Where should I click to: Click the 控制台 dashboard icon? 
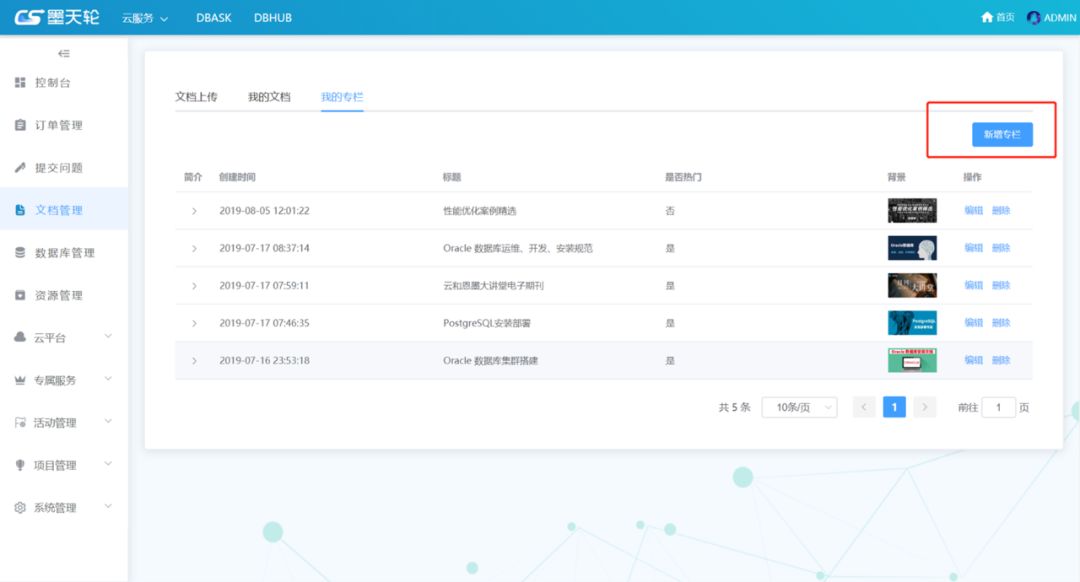pos(20,83)
